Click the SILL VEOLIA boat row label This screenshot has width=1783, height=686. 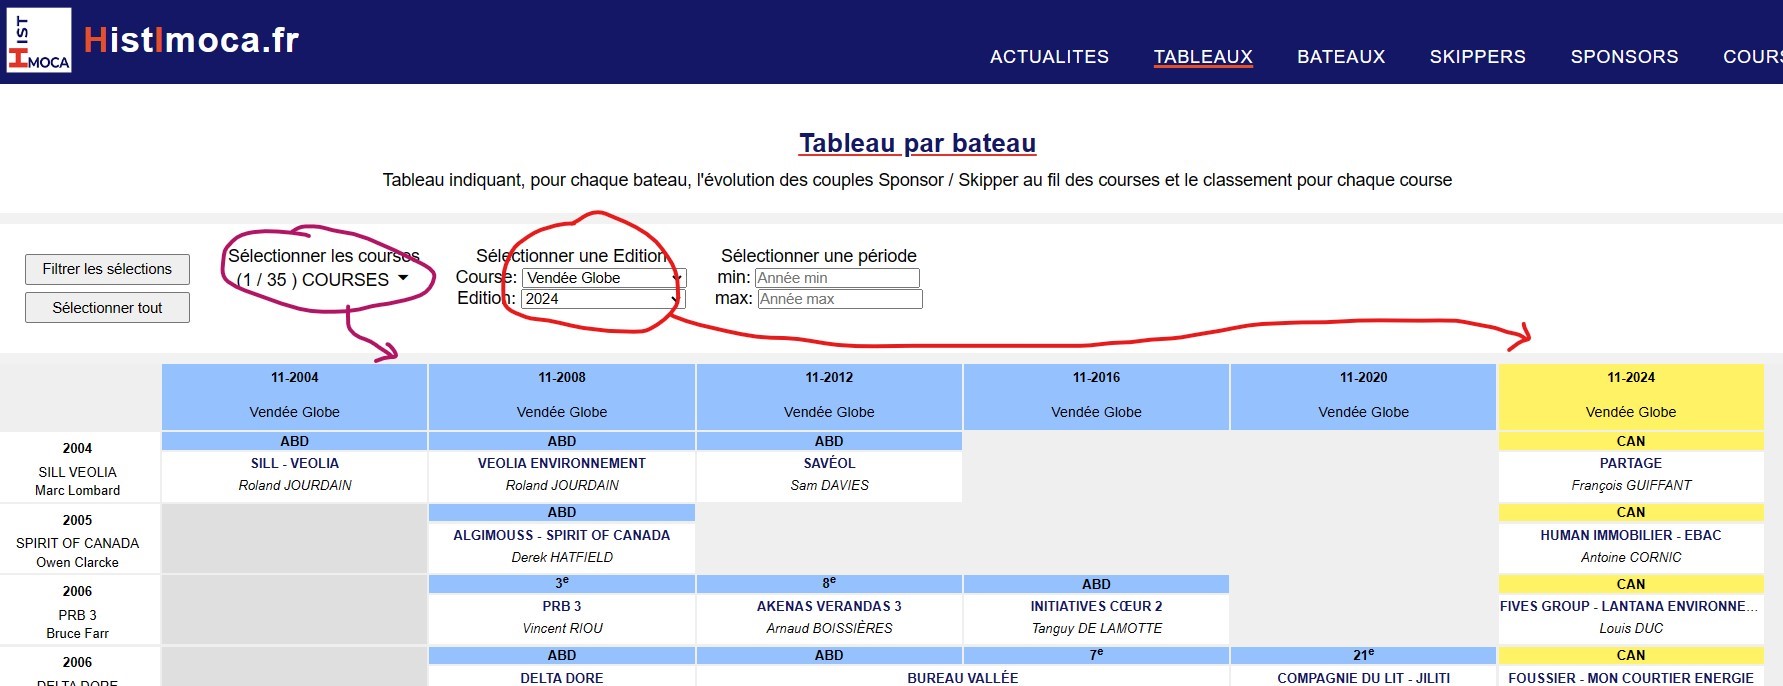pyautogui.click(x=78, y=468)
